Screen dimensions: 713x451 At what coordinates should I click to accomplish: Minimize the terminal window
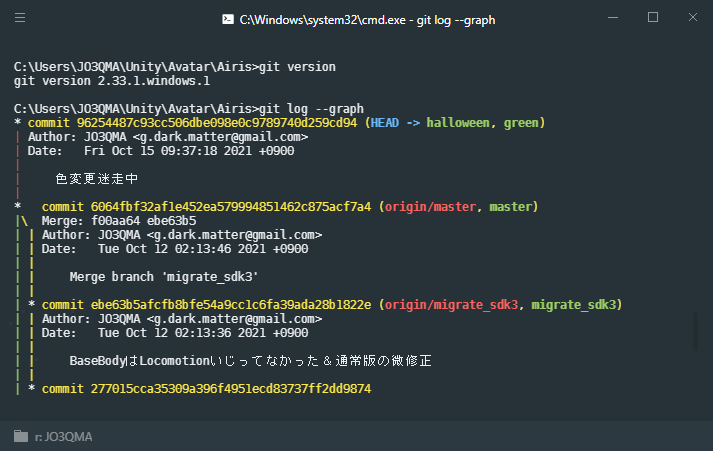(613, 18)
